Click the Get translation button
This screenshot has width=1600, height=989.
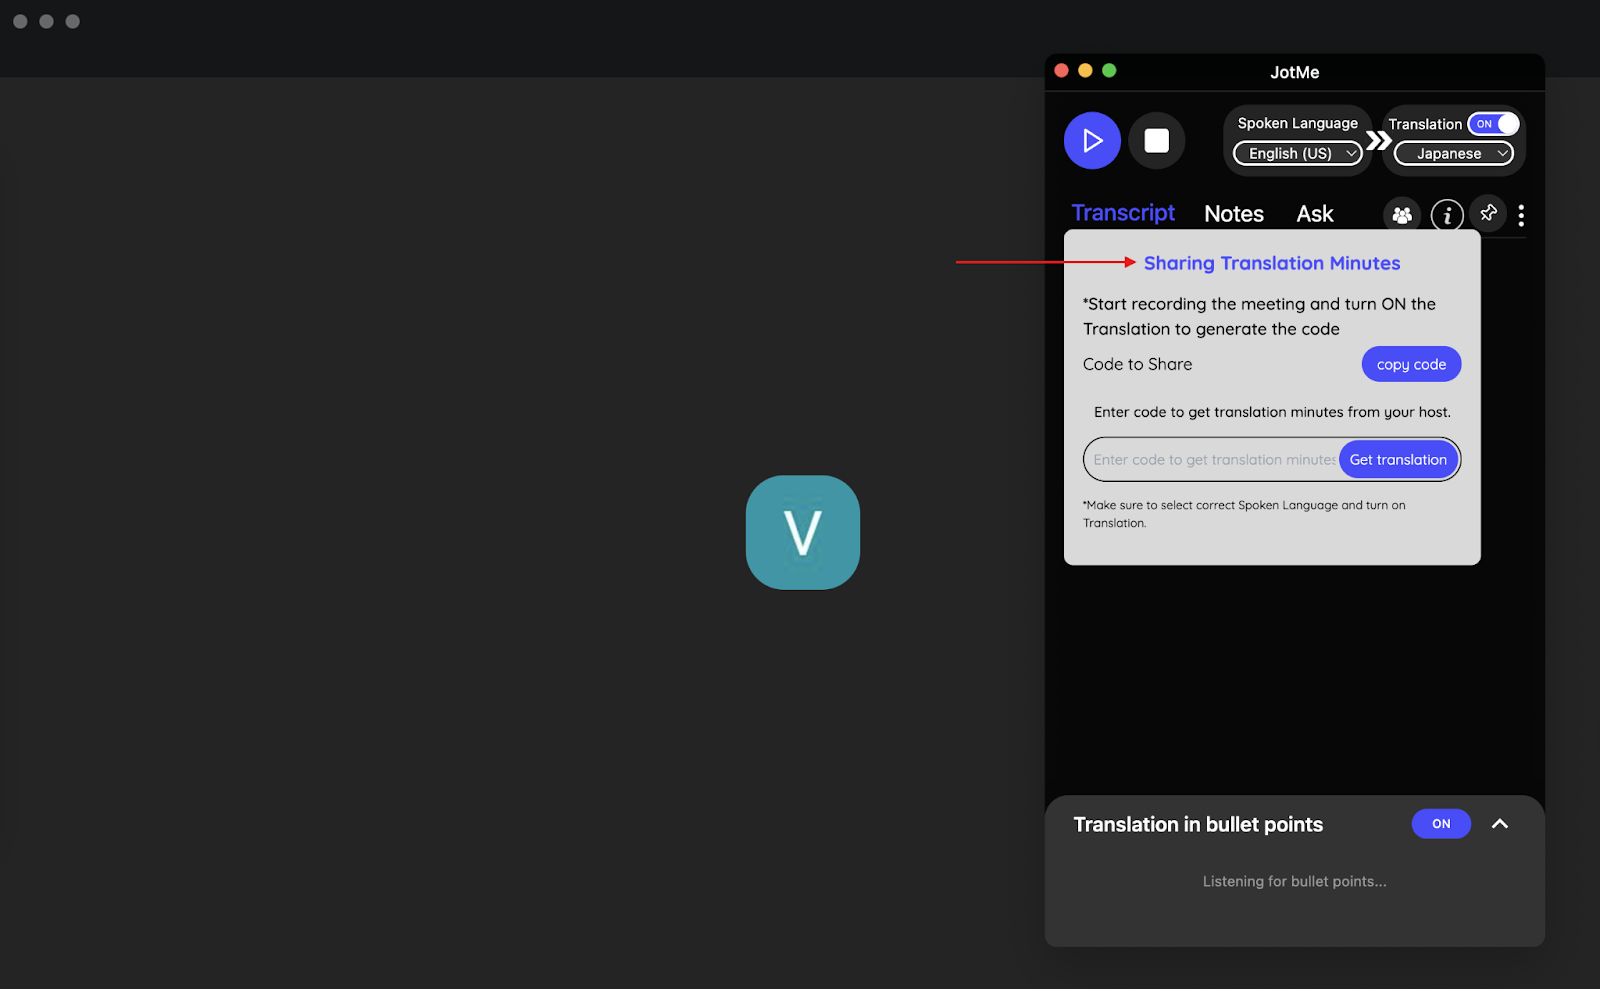pos(1398,460)
